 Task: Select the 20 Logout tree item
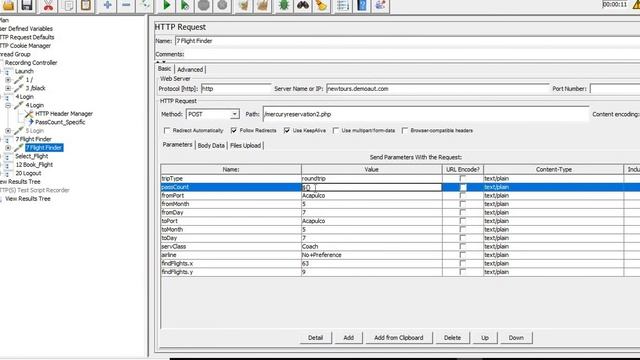coord(28,173)
